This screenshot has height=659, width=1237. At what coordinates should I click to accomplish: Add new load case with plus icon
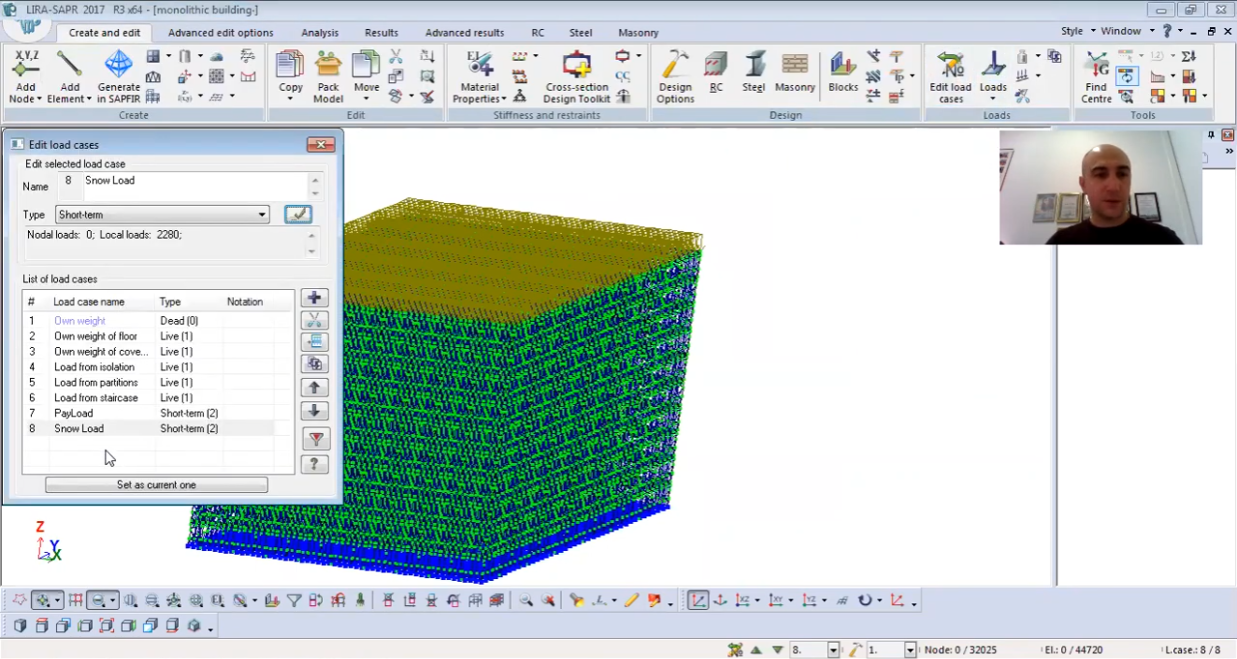pos(314,298)
